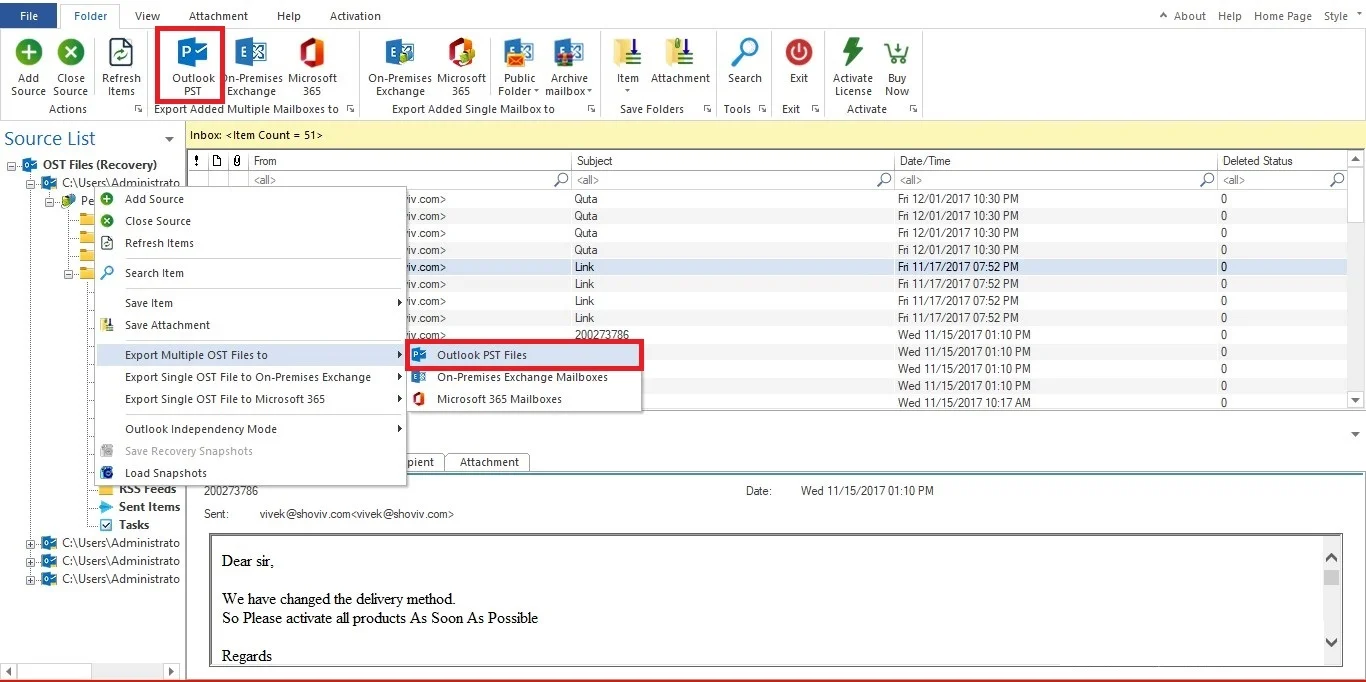Open the Source List panel dropdown arrow
Image resolution: width=1366 pixels, height=682 pixels.
coord(169,140)
